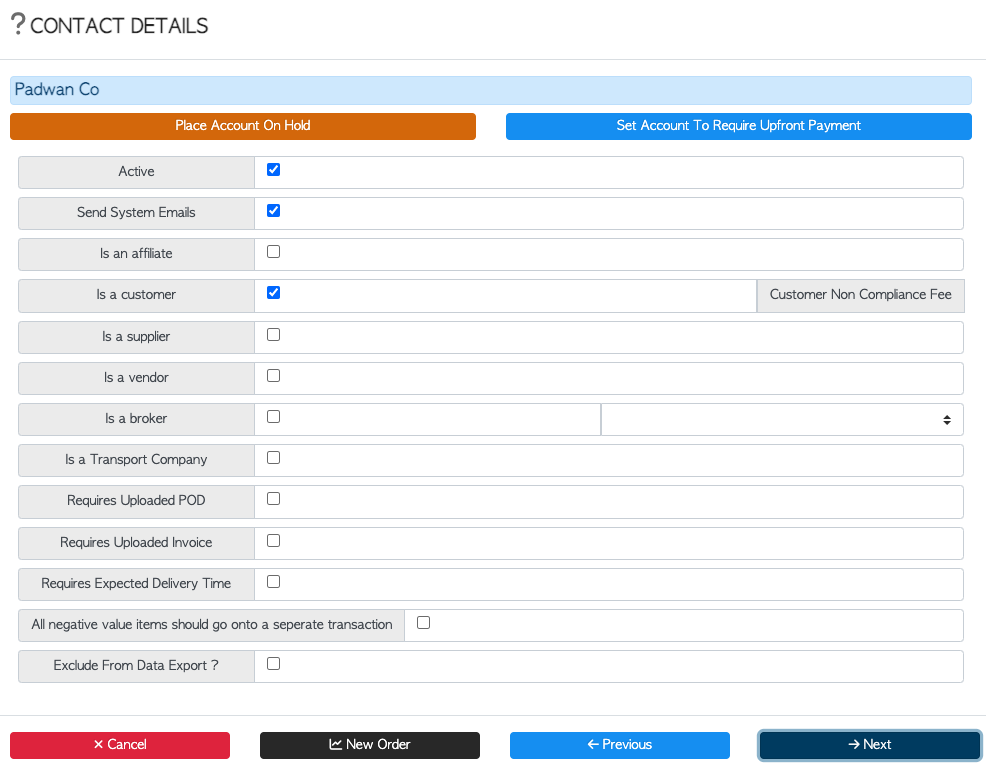Check the Is a Transport Company box
986x775 pixels.
click(x=274, y=457)
